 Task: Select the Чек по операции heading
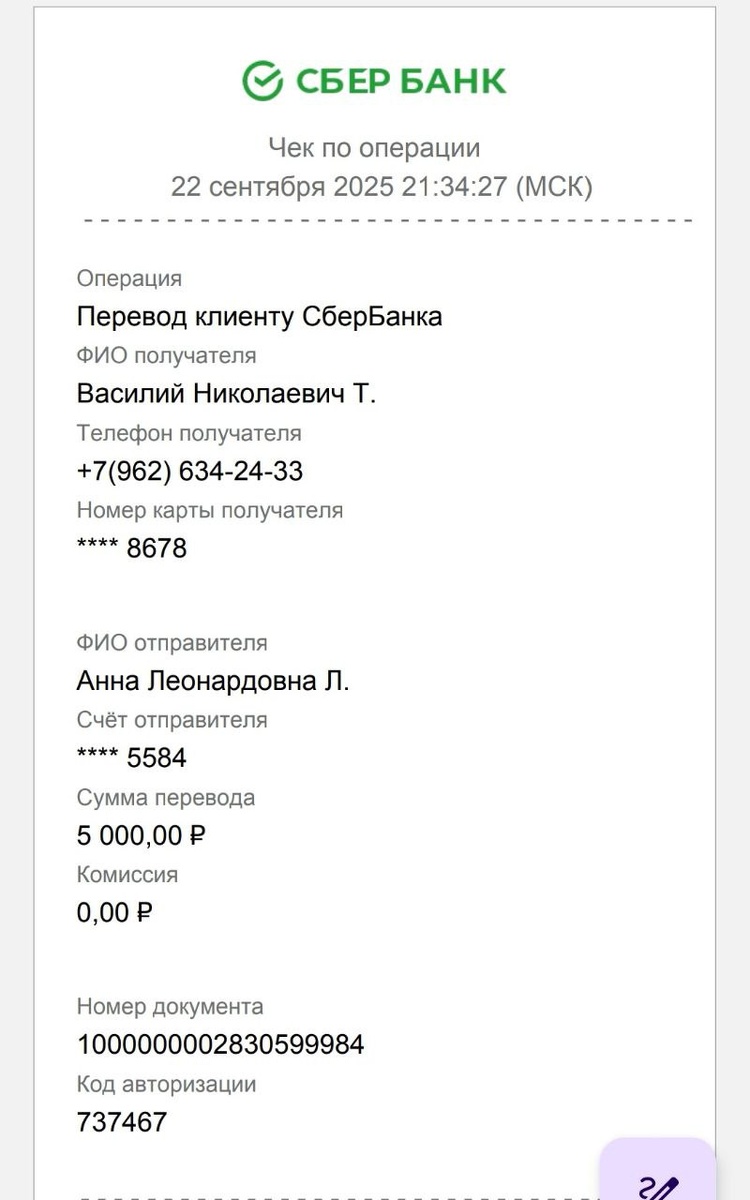coord(374,148)
